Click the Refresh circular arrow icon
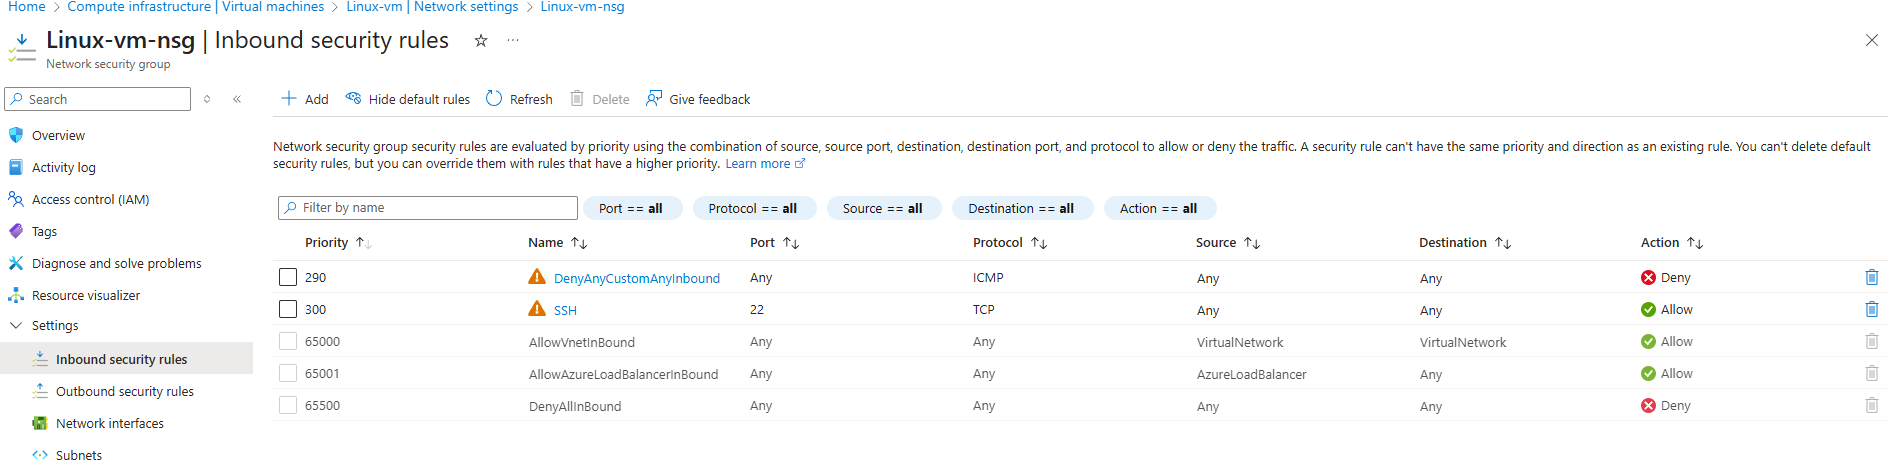The height and width of the screenshot is (474, 1895). [x=494, y=98]
